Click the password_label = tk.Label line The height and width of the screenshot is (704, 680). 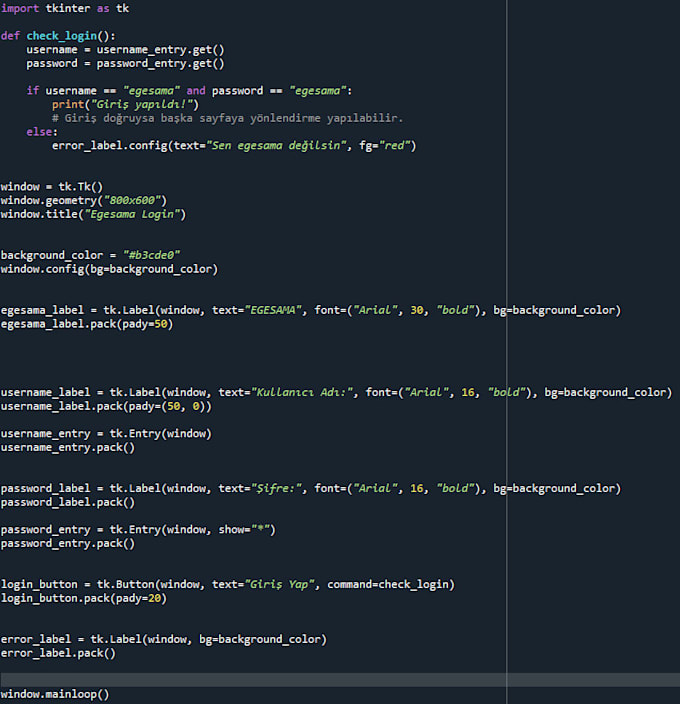[311, 488]
